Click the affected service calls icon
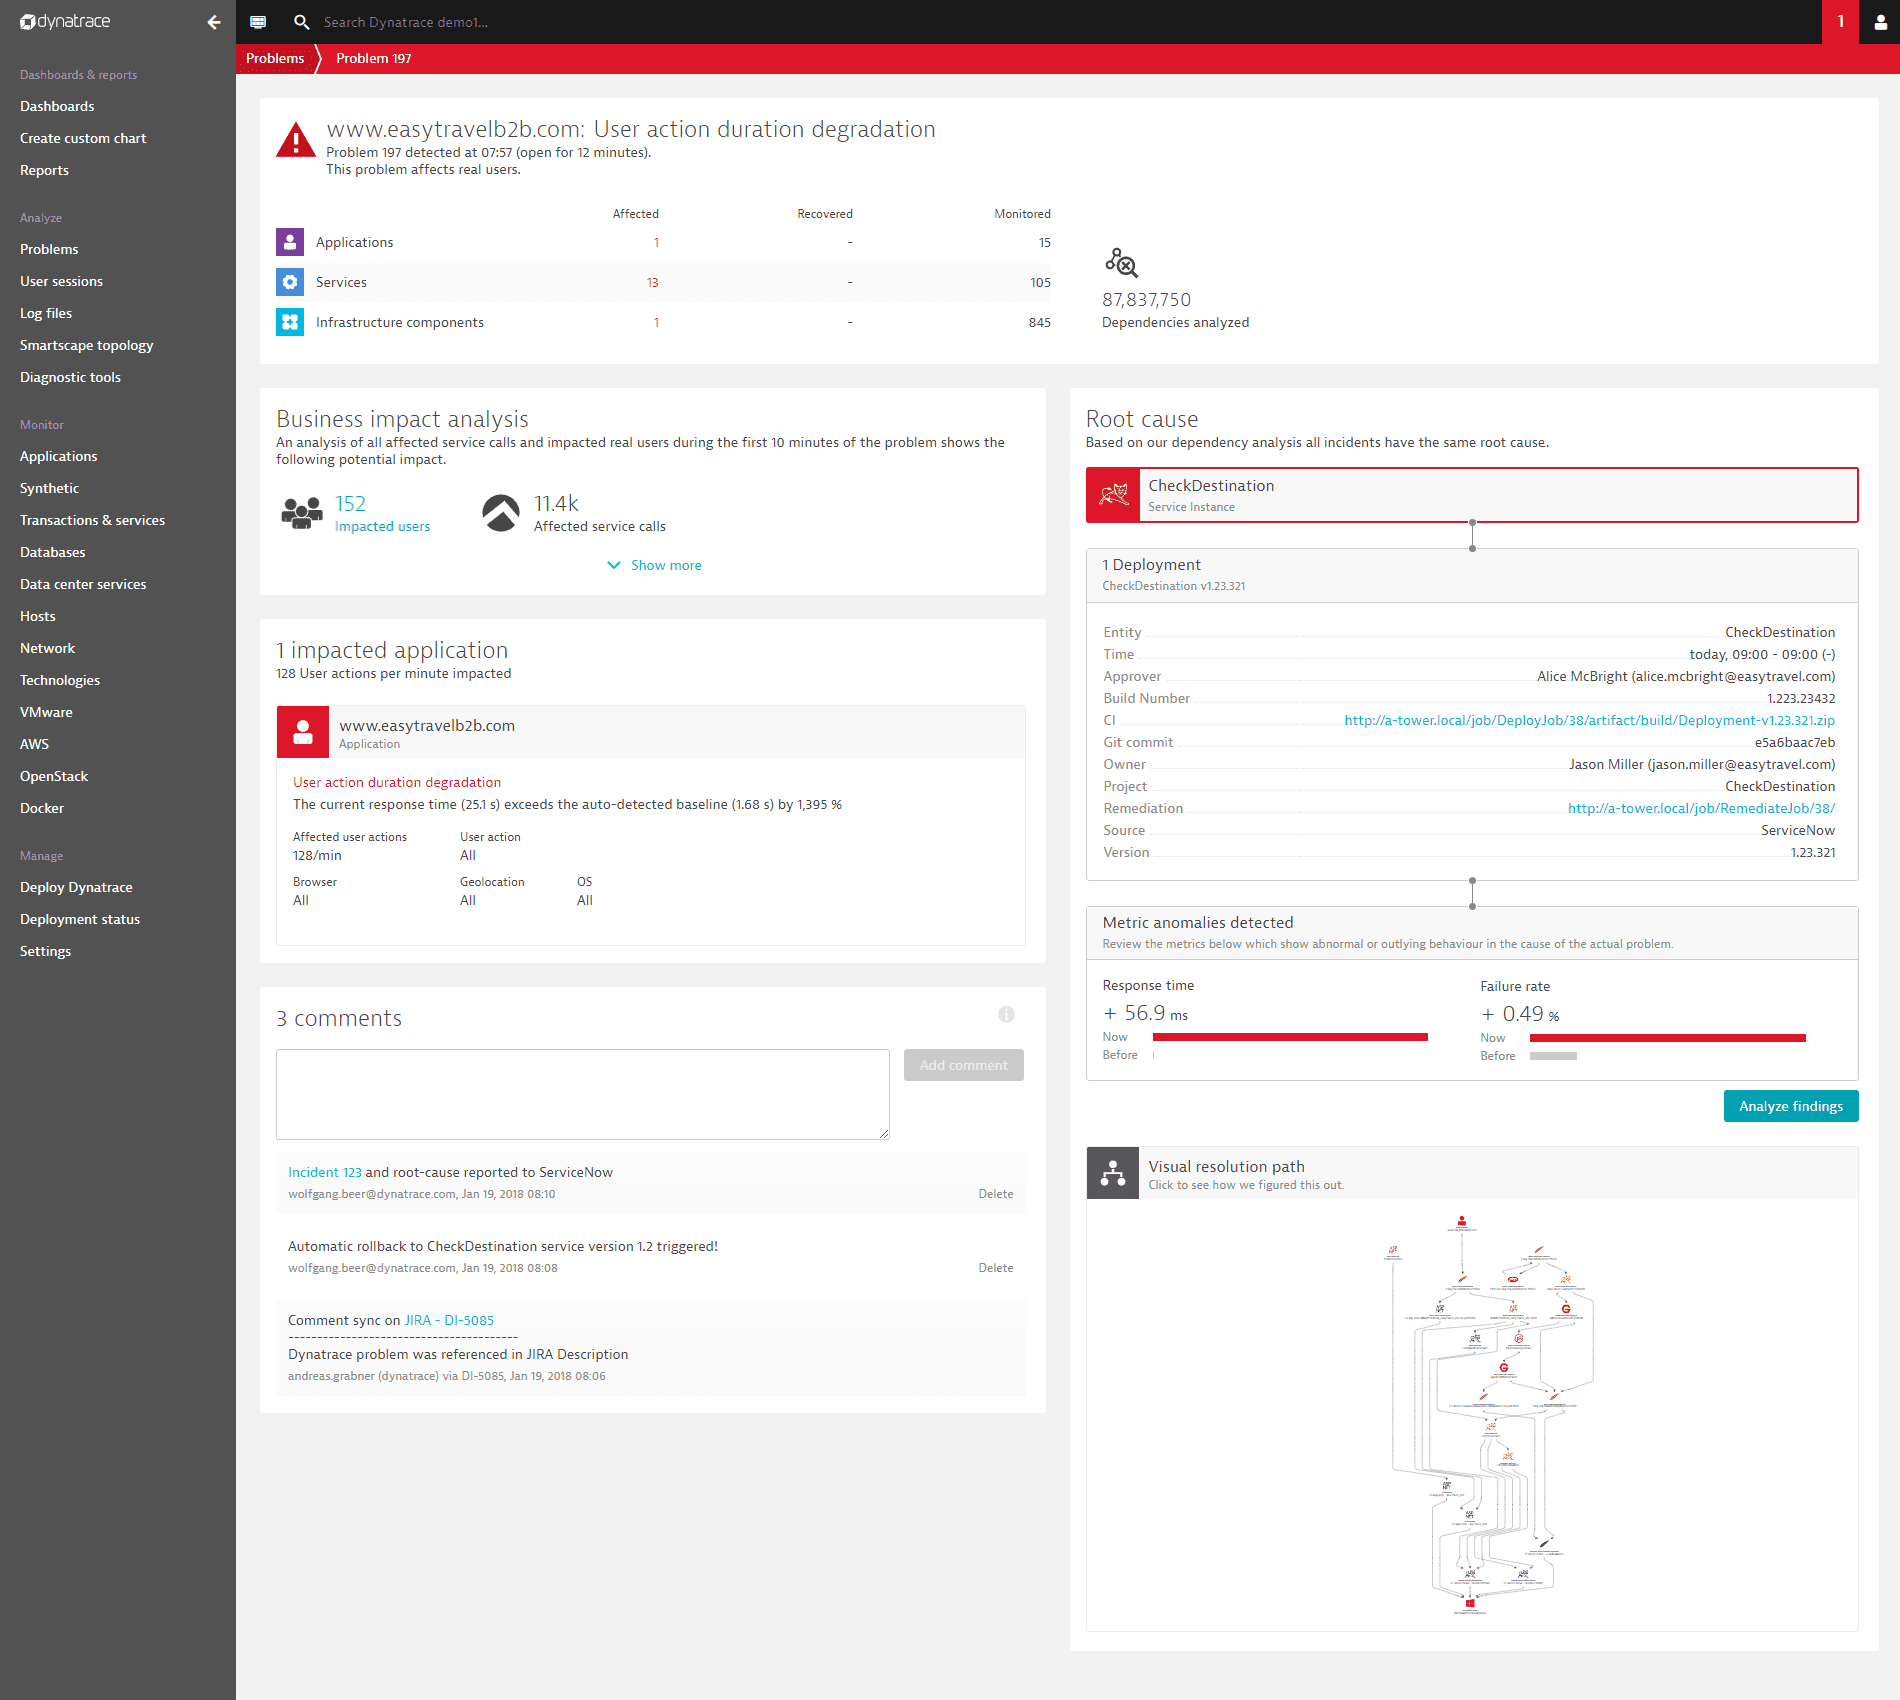The height and width of the screenshot is (1700, 1900). tap(501, 513)
